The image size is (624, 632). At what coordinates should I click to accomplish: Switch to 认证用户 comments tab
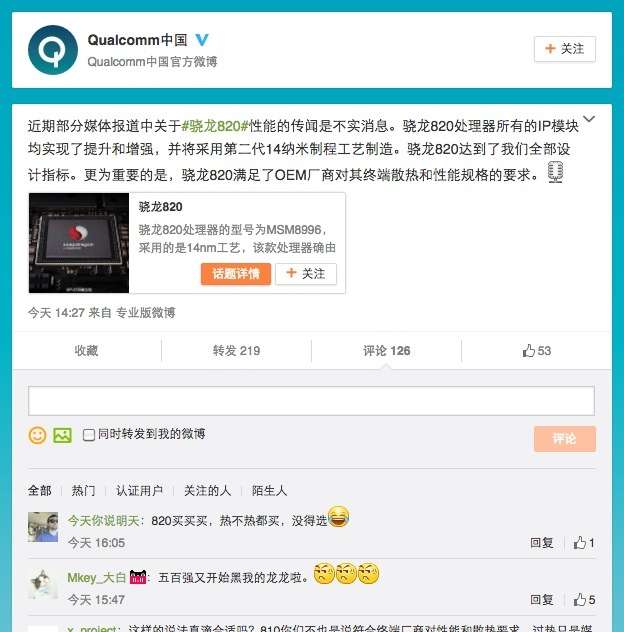point(139,491)
